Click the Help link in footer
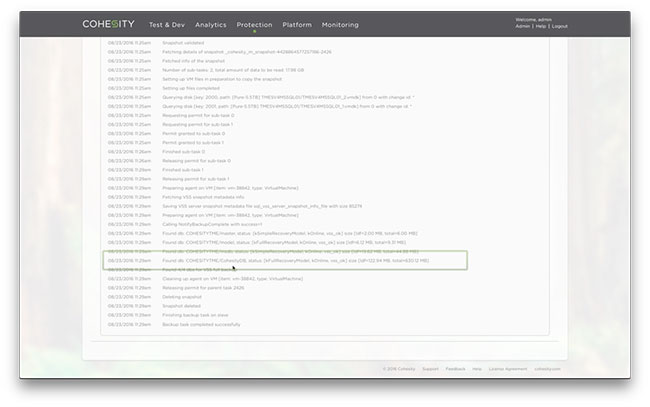The width and height of the screenshot is (650, 407). [477, 368]
